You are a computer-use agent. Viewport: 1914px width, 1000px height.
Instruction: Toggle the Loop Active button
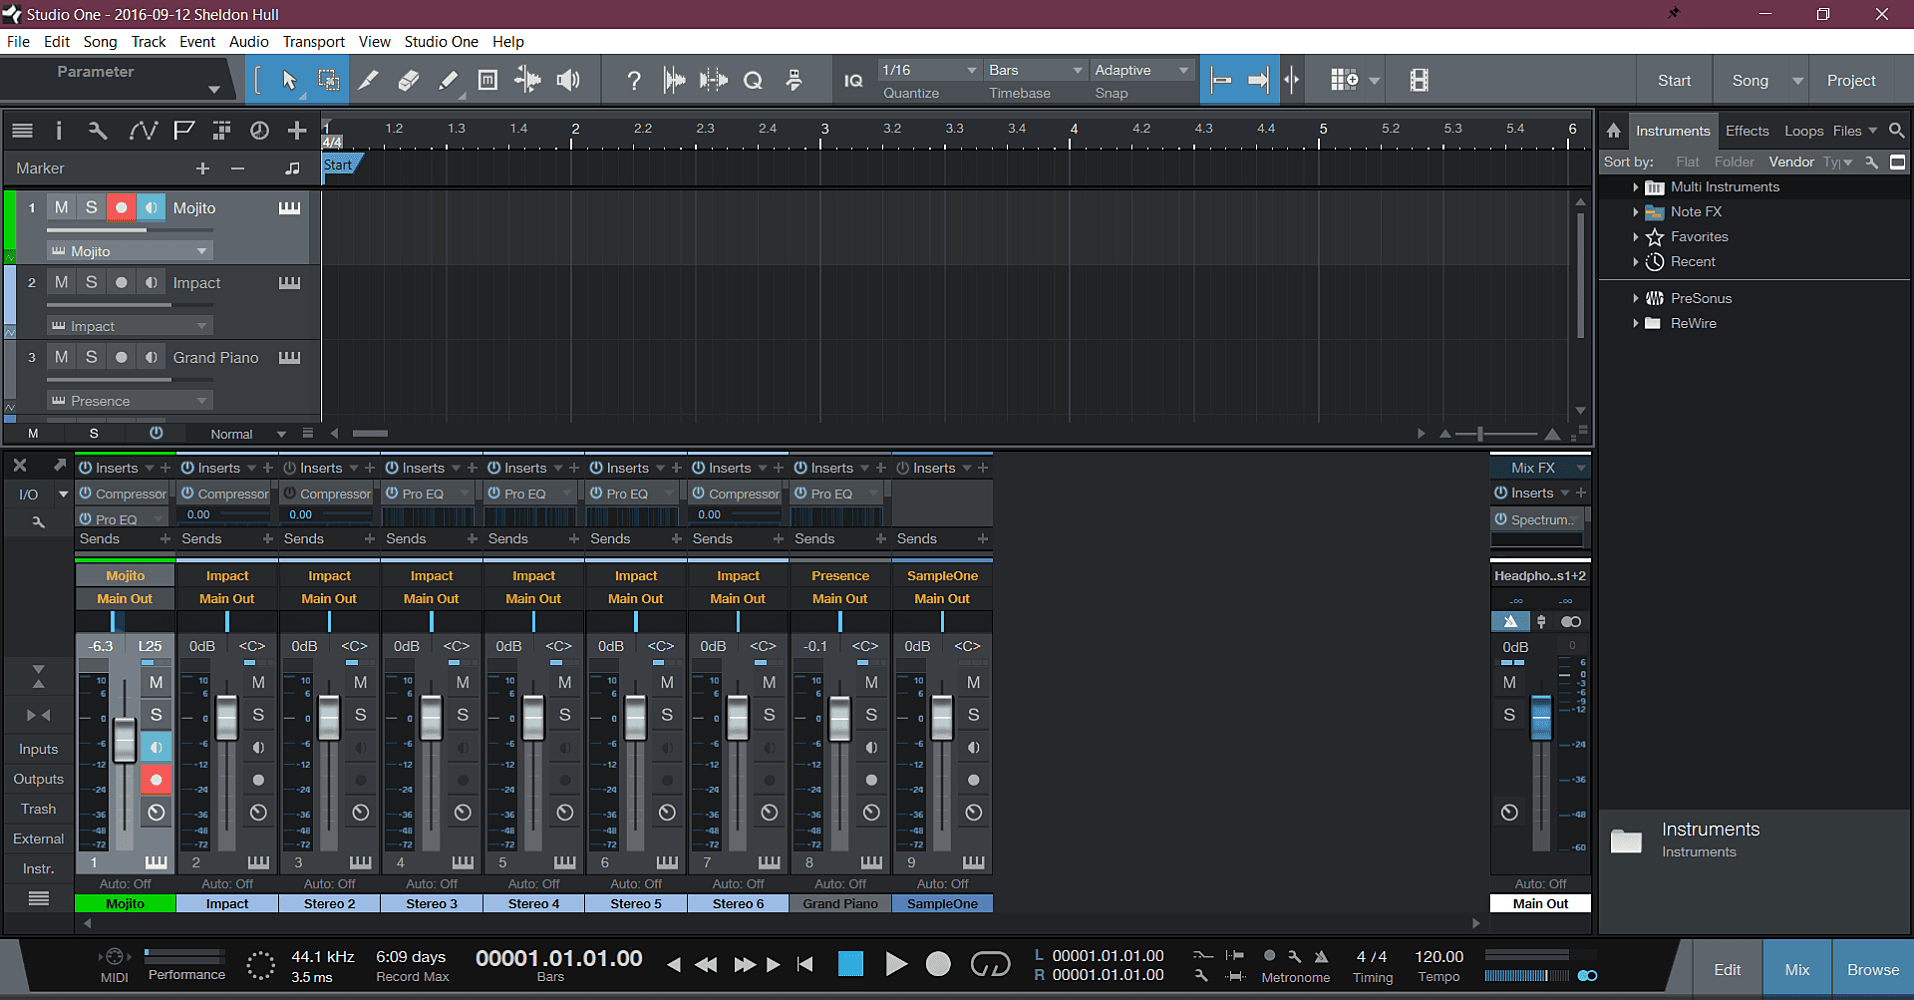989,964
